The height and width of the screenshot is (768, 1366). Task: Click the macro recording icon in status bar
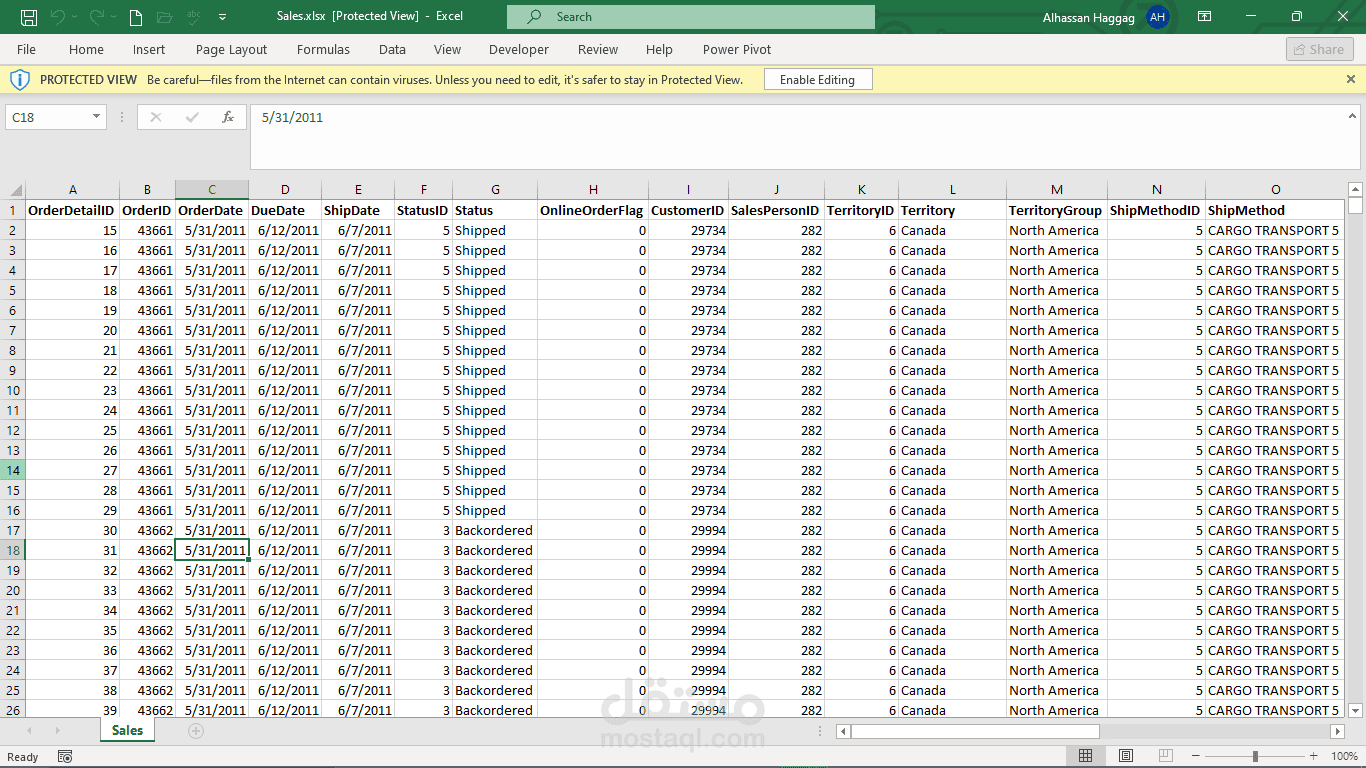(65, 757)
